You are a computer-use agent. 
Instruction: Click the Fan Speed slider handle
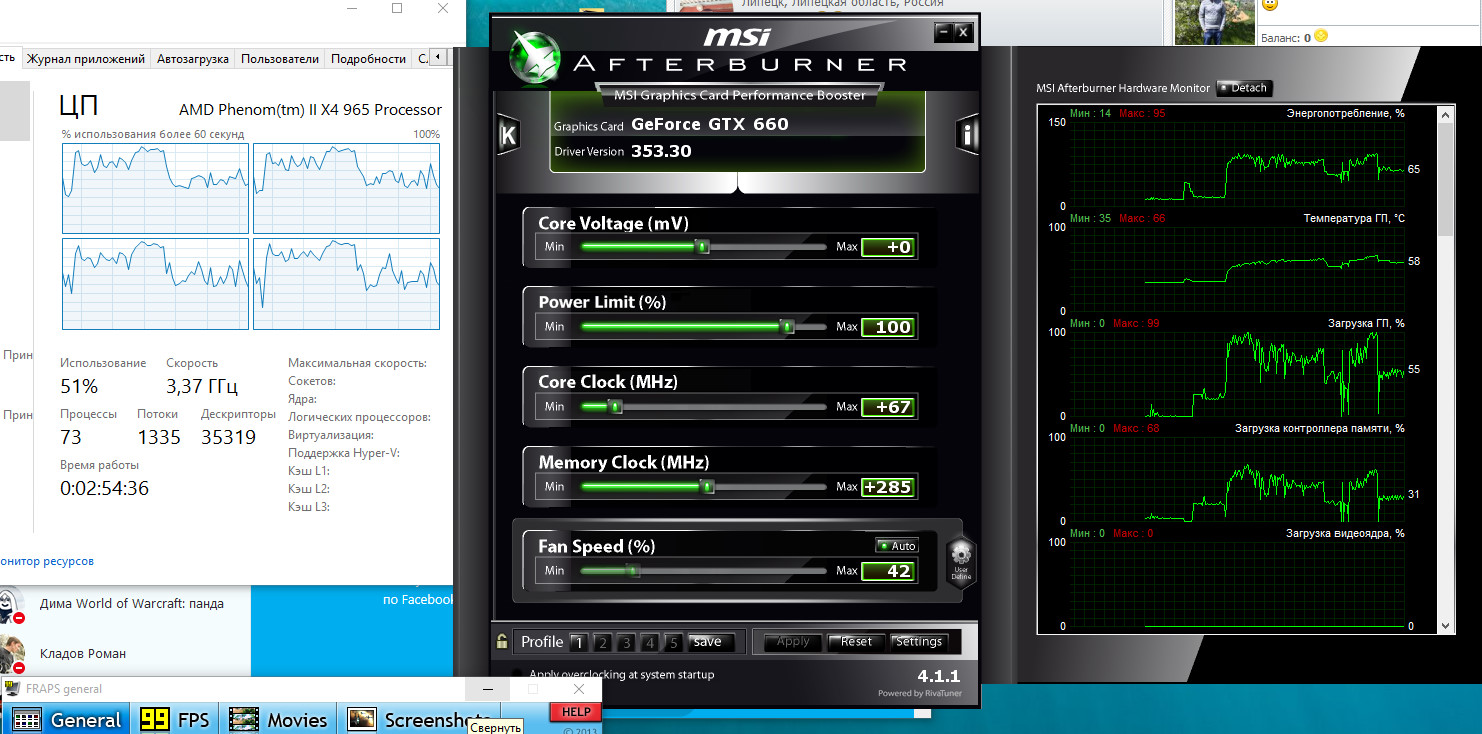[632, 571]
